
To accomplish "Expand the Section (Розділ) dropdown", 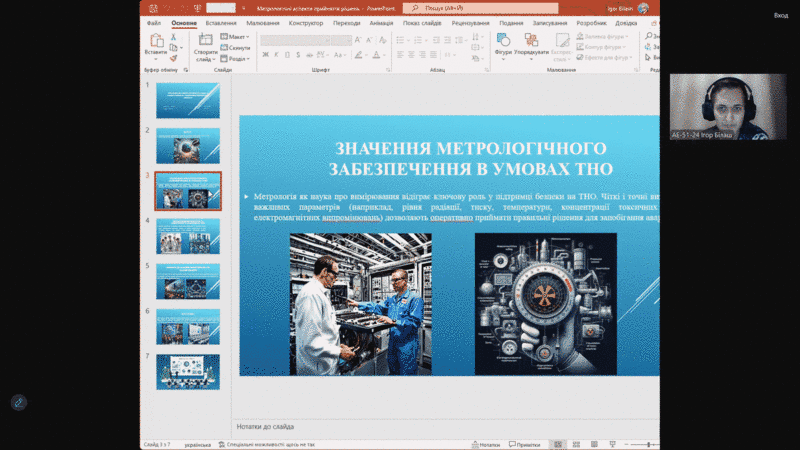I will [x=237, y=58].
